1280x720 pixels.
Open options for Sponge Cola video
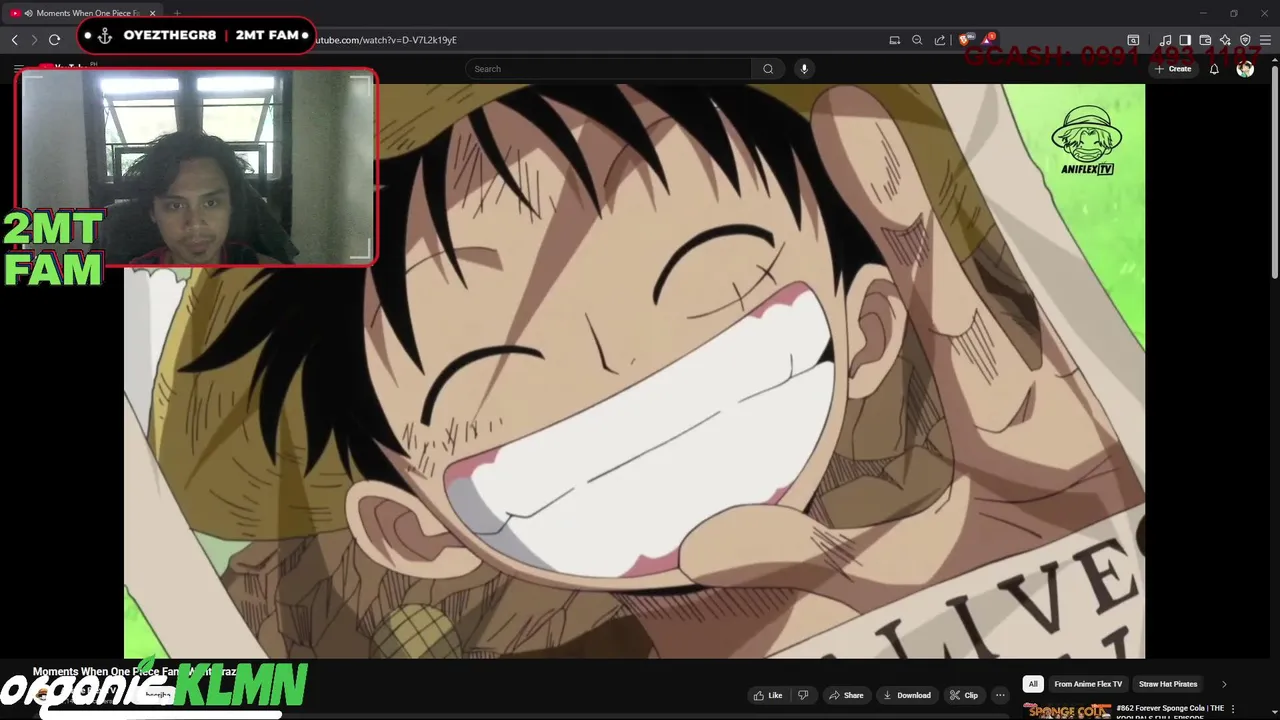click(x=1234, y=709)
